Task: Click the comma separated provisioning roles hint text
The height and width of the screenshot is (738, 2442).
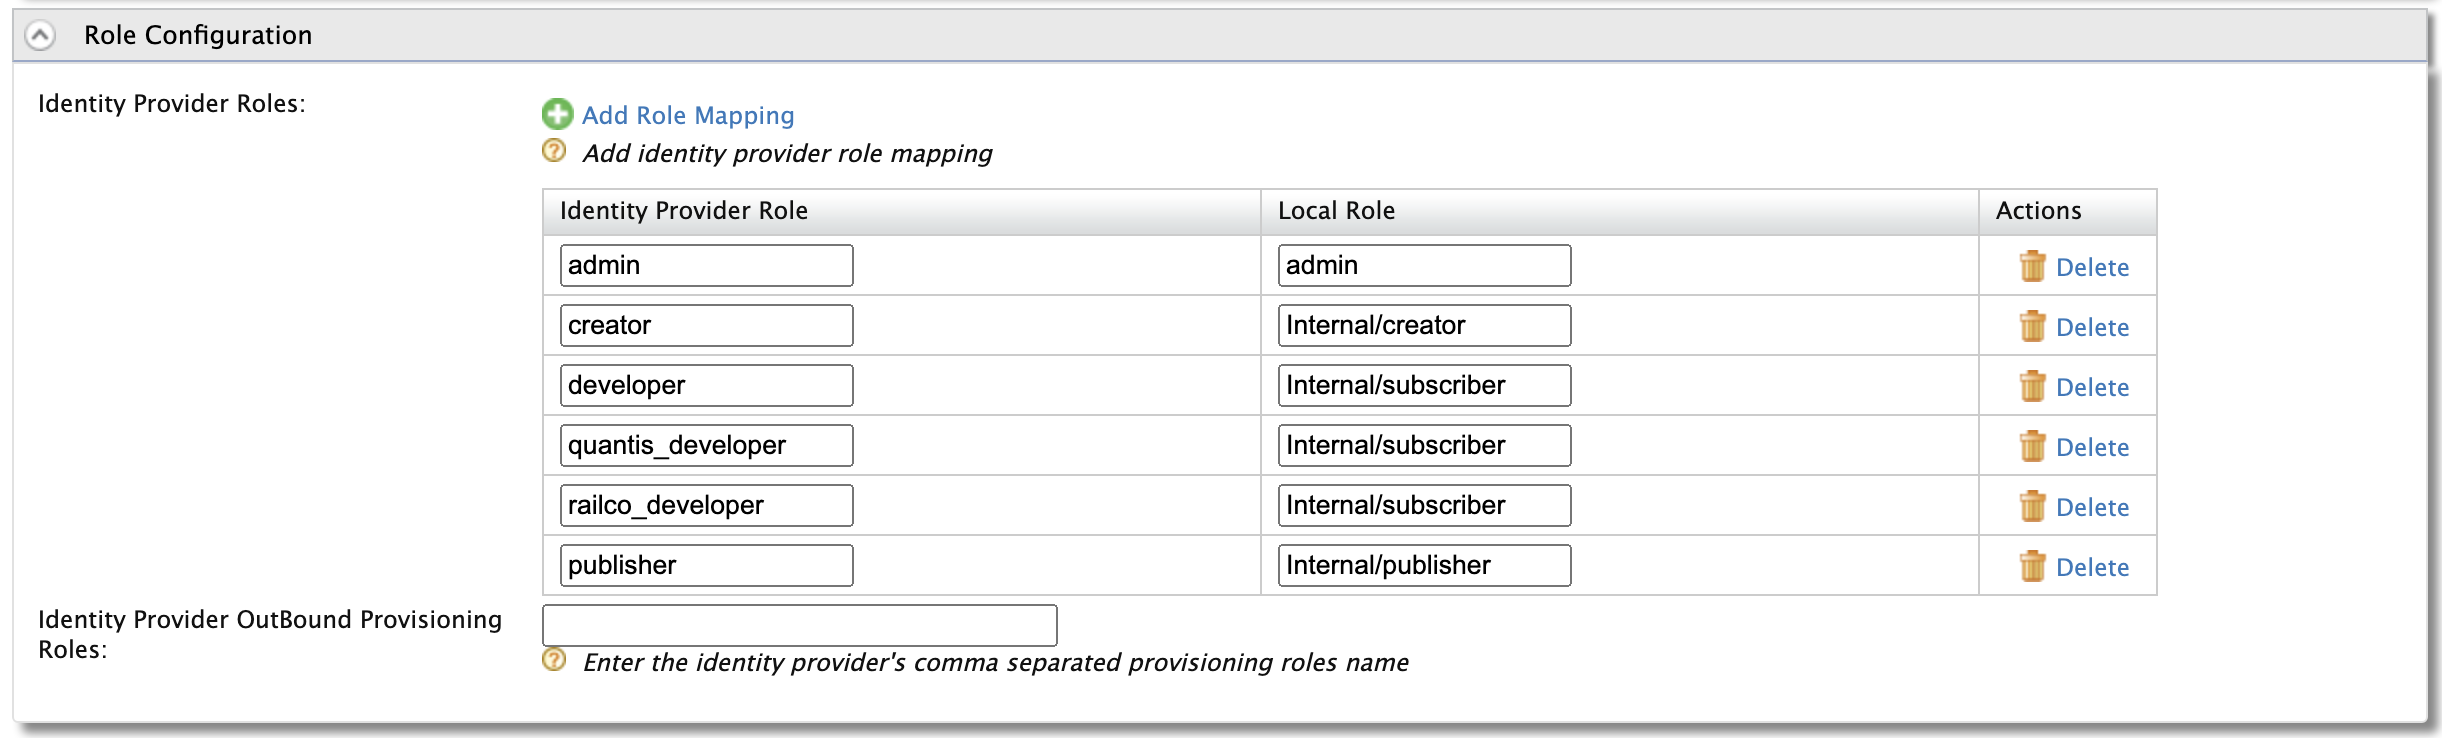Action: point(996,662)
